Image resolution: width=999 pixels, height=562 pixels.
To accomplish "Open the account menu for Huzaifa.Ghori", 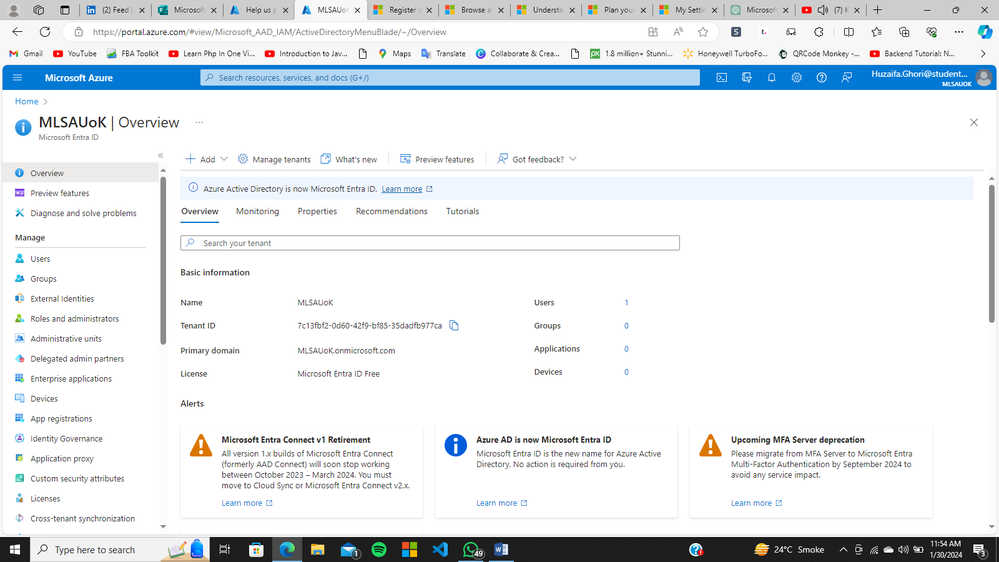I will tap(930, 78).
